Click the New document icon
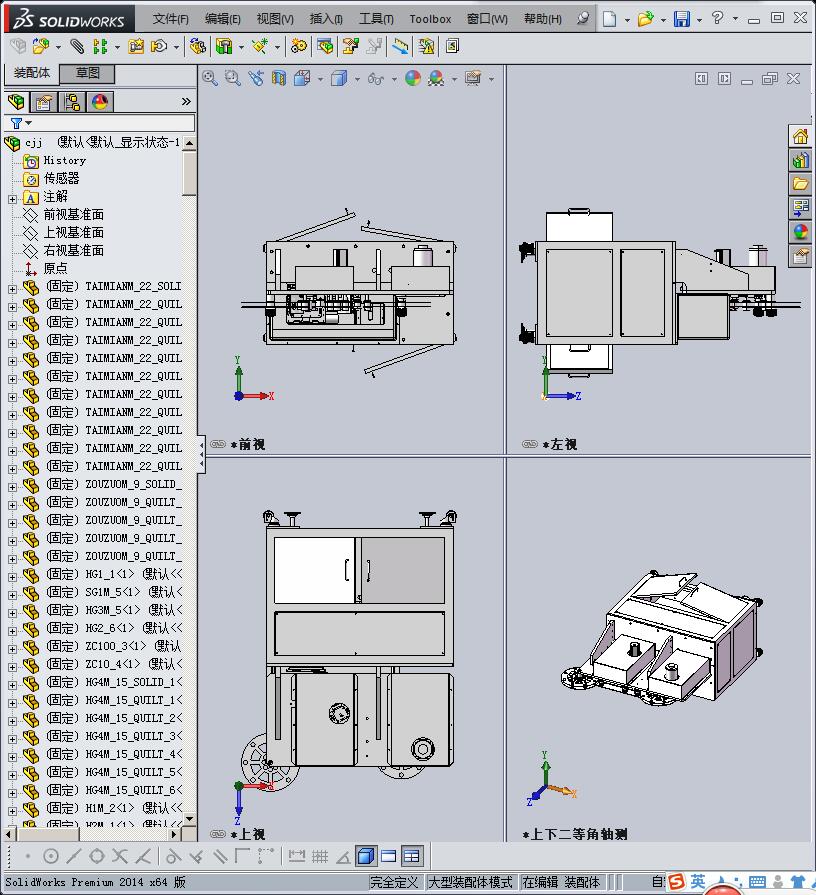Image resolution: width=816 pixels, height=895 pixels. point(609,19)
